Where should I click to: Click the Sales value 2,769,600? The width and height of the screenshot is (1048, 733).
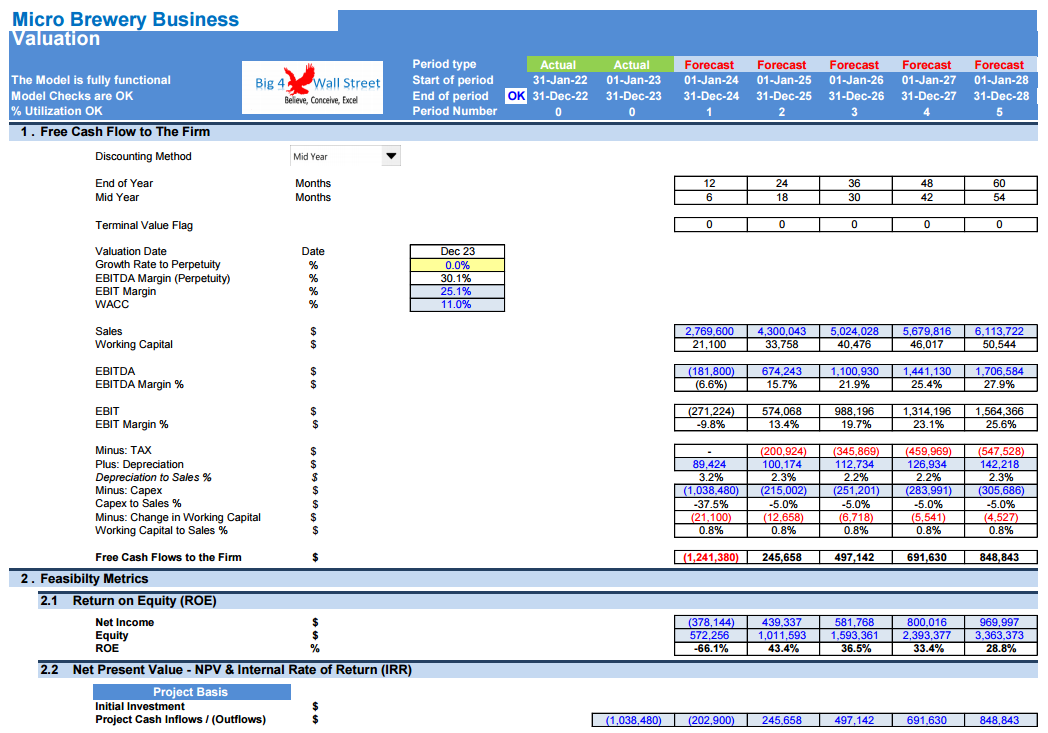tap(710, 331)
